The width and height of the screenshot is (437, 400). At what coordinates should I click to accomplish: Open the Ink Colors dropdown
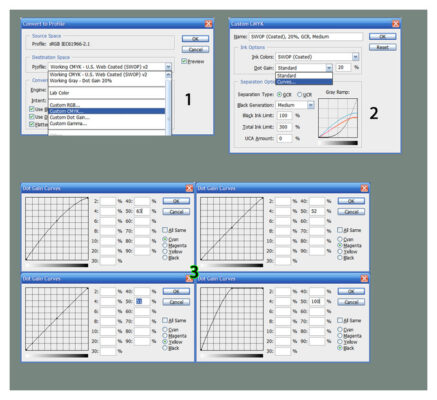point(355,57)
